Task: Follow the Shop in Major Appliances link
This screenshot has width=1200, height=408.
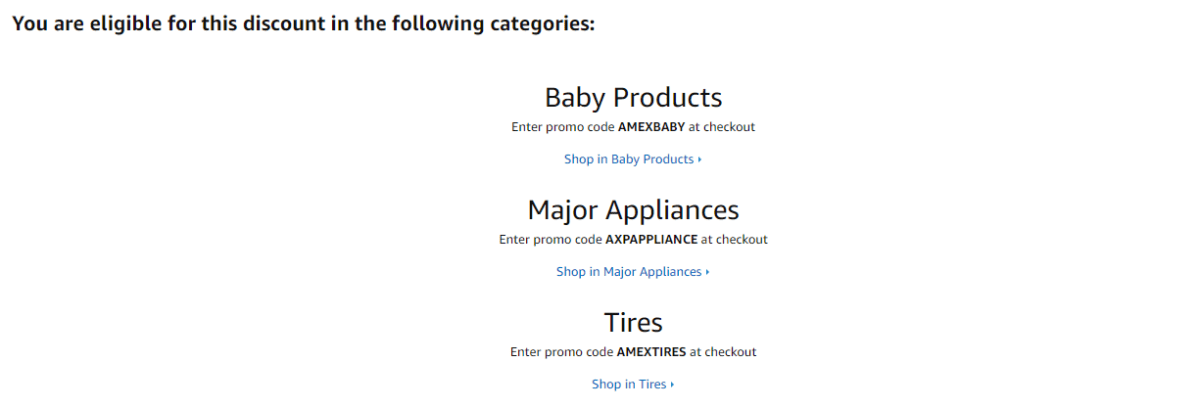Action: [x=633, y=271]
